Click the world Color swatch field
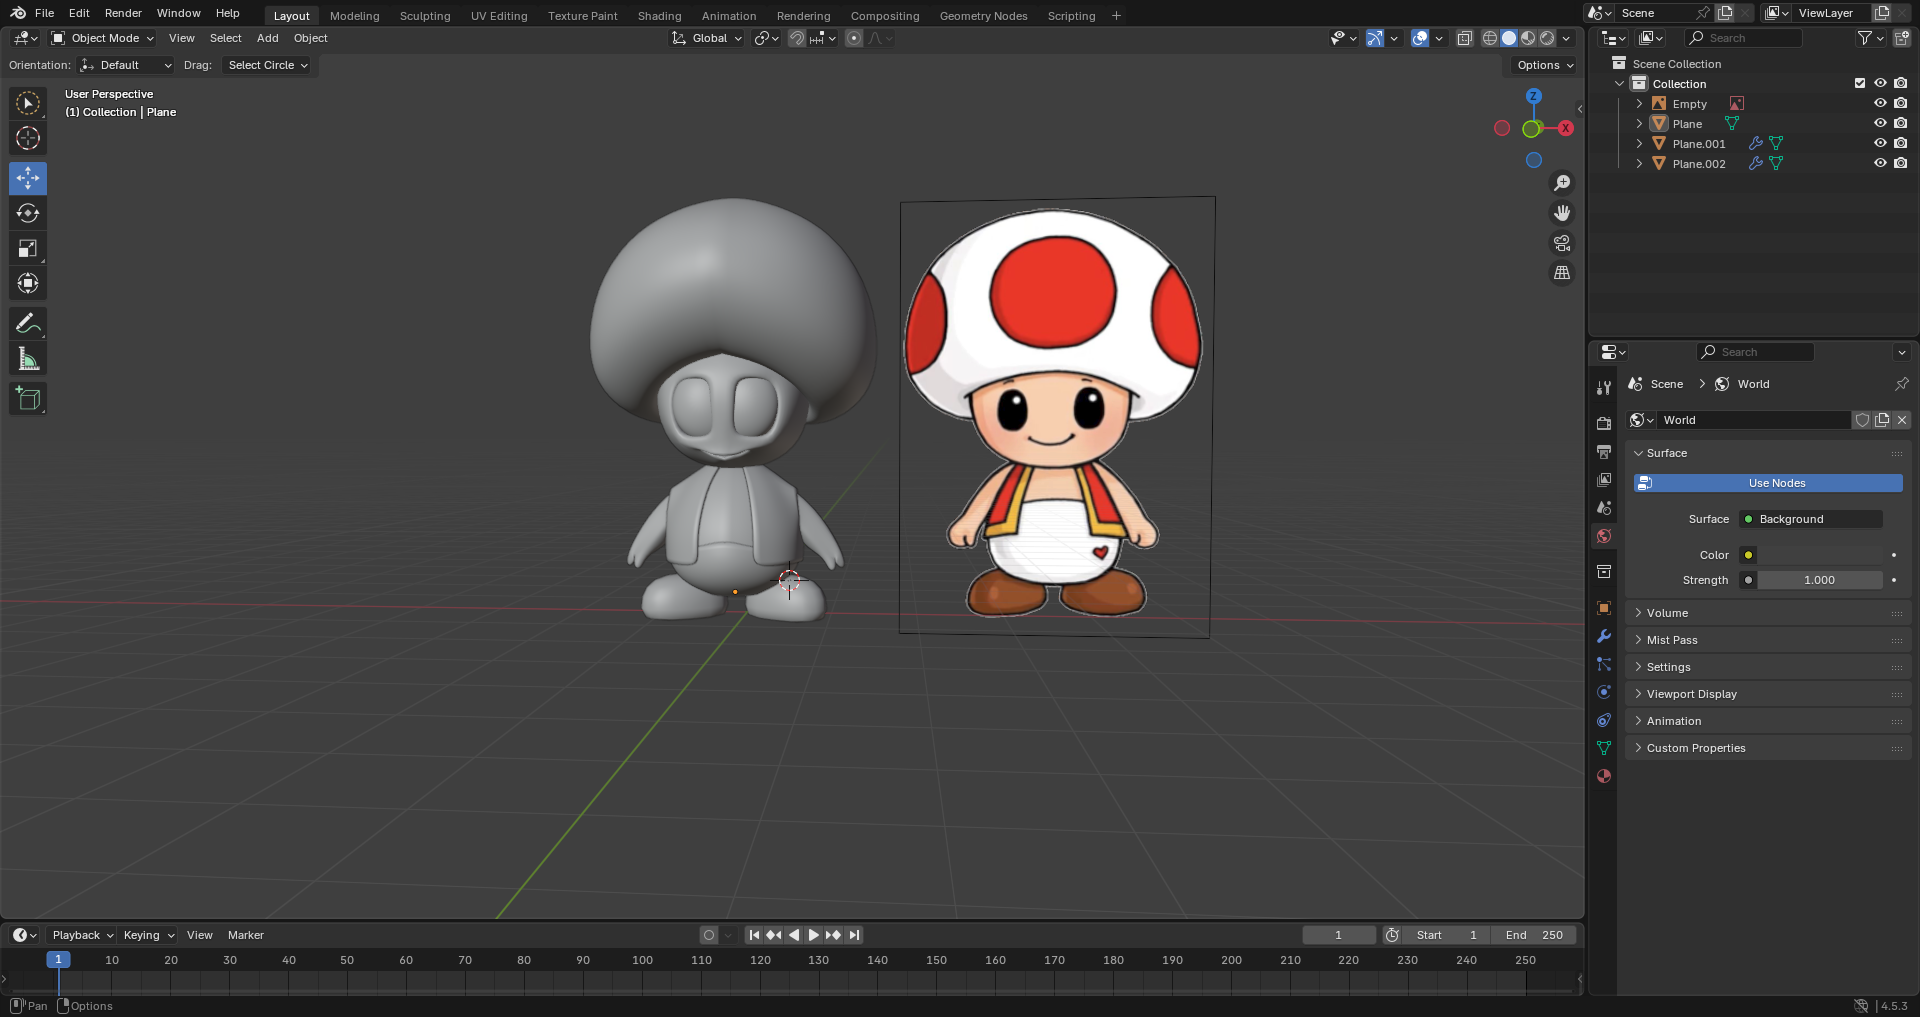Image resolution: width=1920 pixels, height=1017 pixels. coord(1820,555)
